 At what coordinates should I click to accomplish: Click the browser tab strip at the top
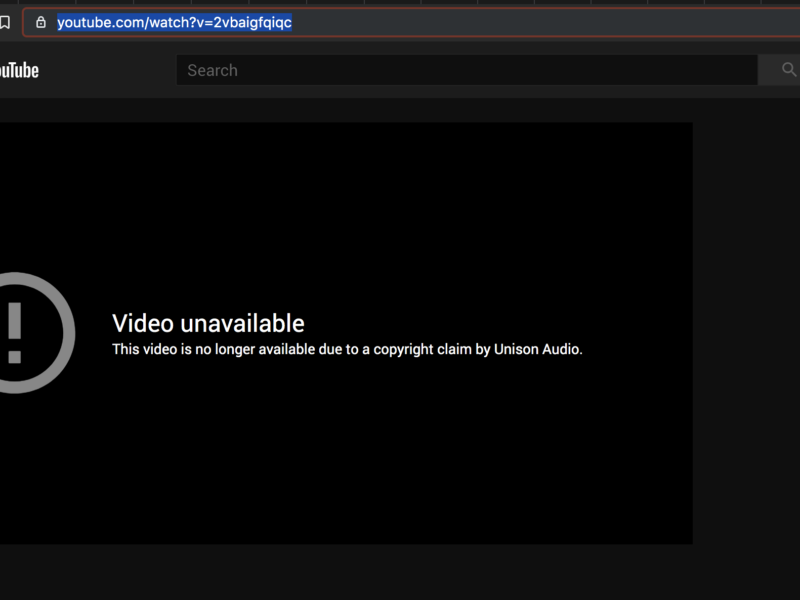[x=400, y=2]
